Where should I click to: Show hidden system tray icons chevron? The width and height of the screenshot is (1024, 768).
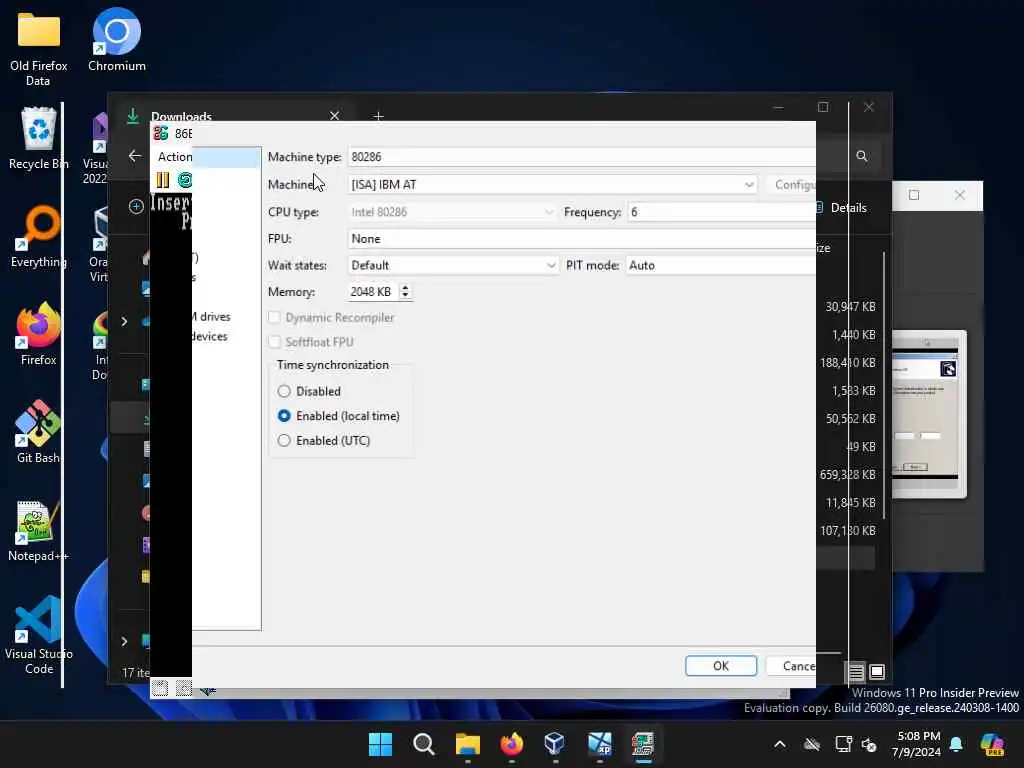point(780,744)
